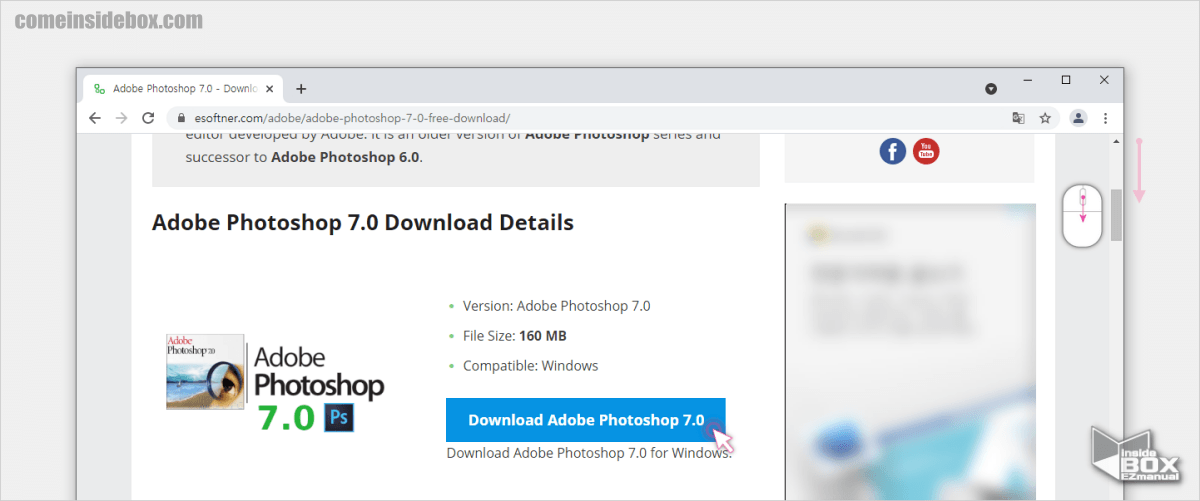Click the Download Adobe Photoshop 7.0 for Windows caption
This screenshot has width=1200, height=501.
(x=589, y=453)
